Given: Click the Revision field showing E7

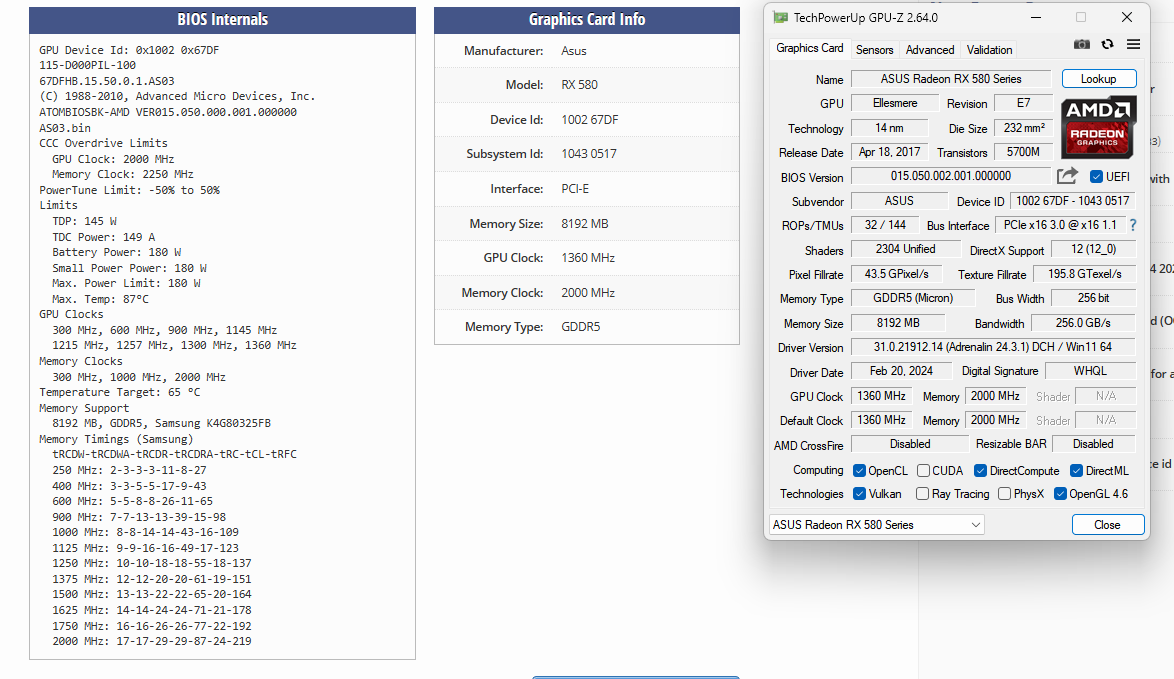Looking at the screenshot, I should click(x=1023, y=103).
